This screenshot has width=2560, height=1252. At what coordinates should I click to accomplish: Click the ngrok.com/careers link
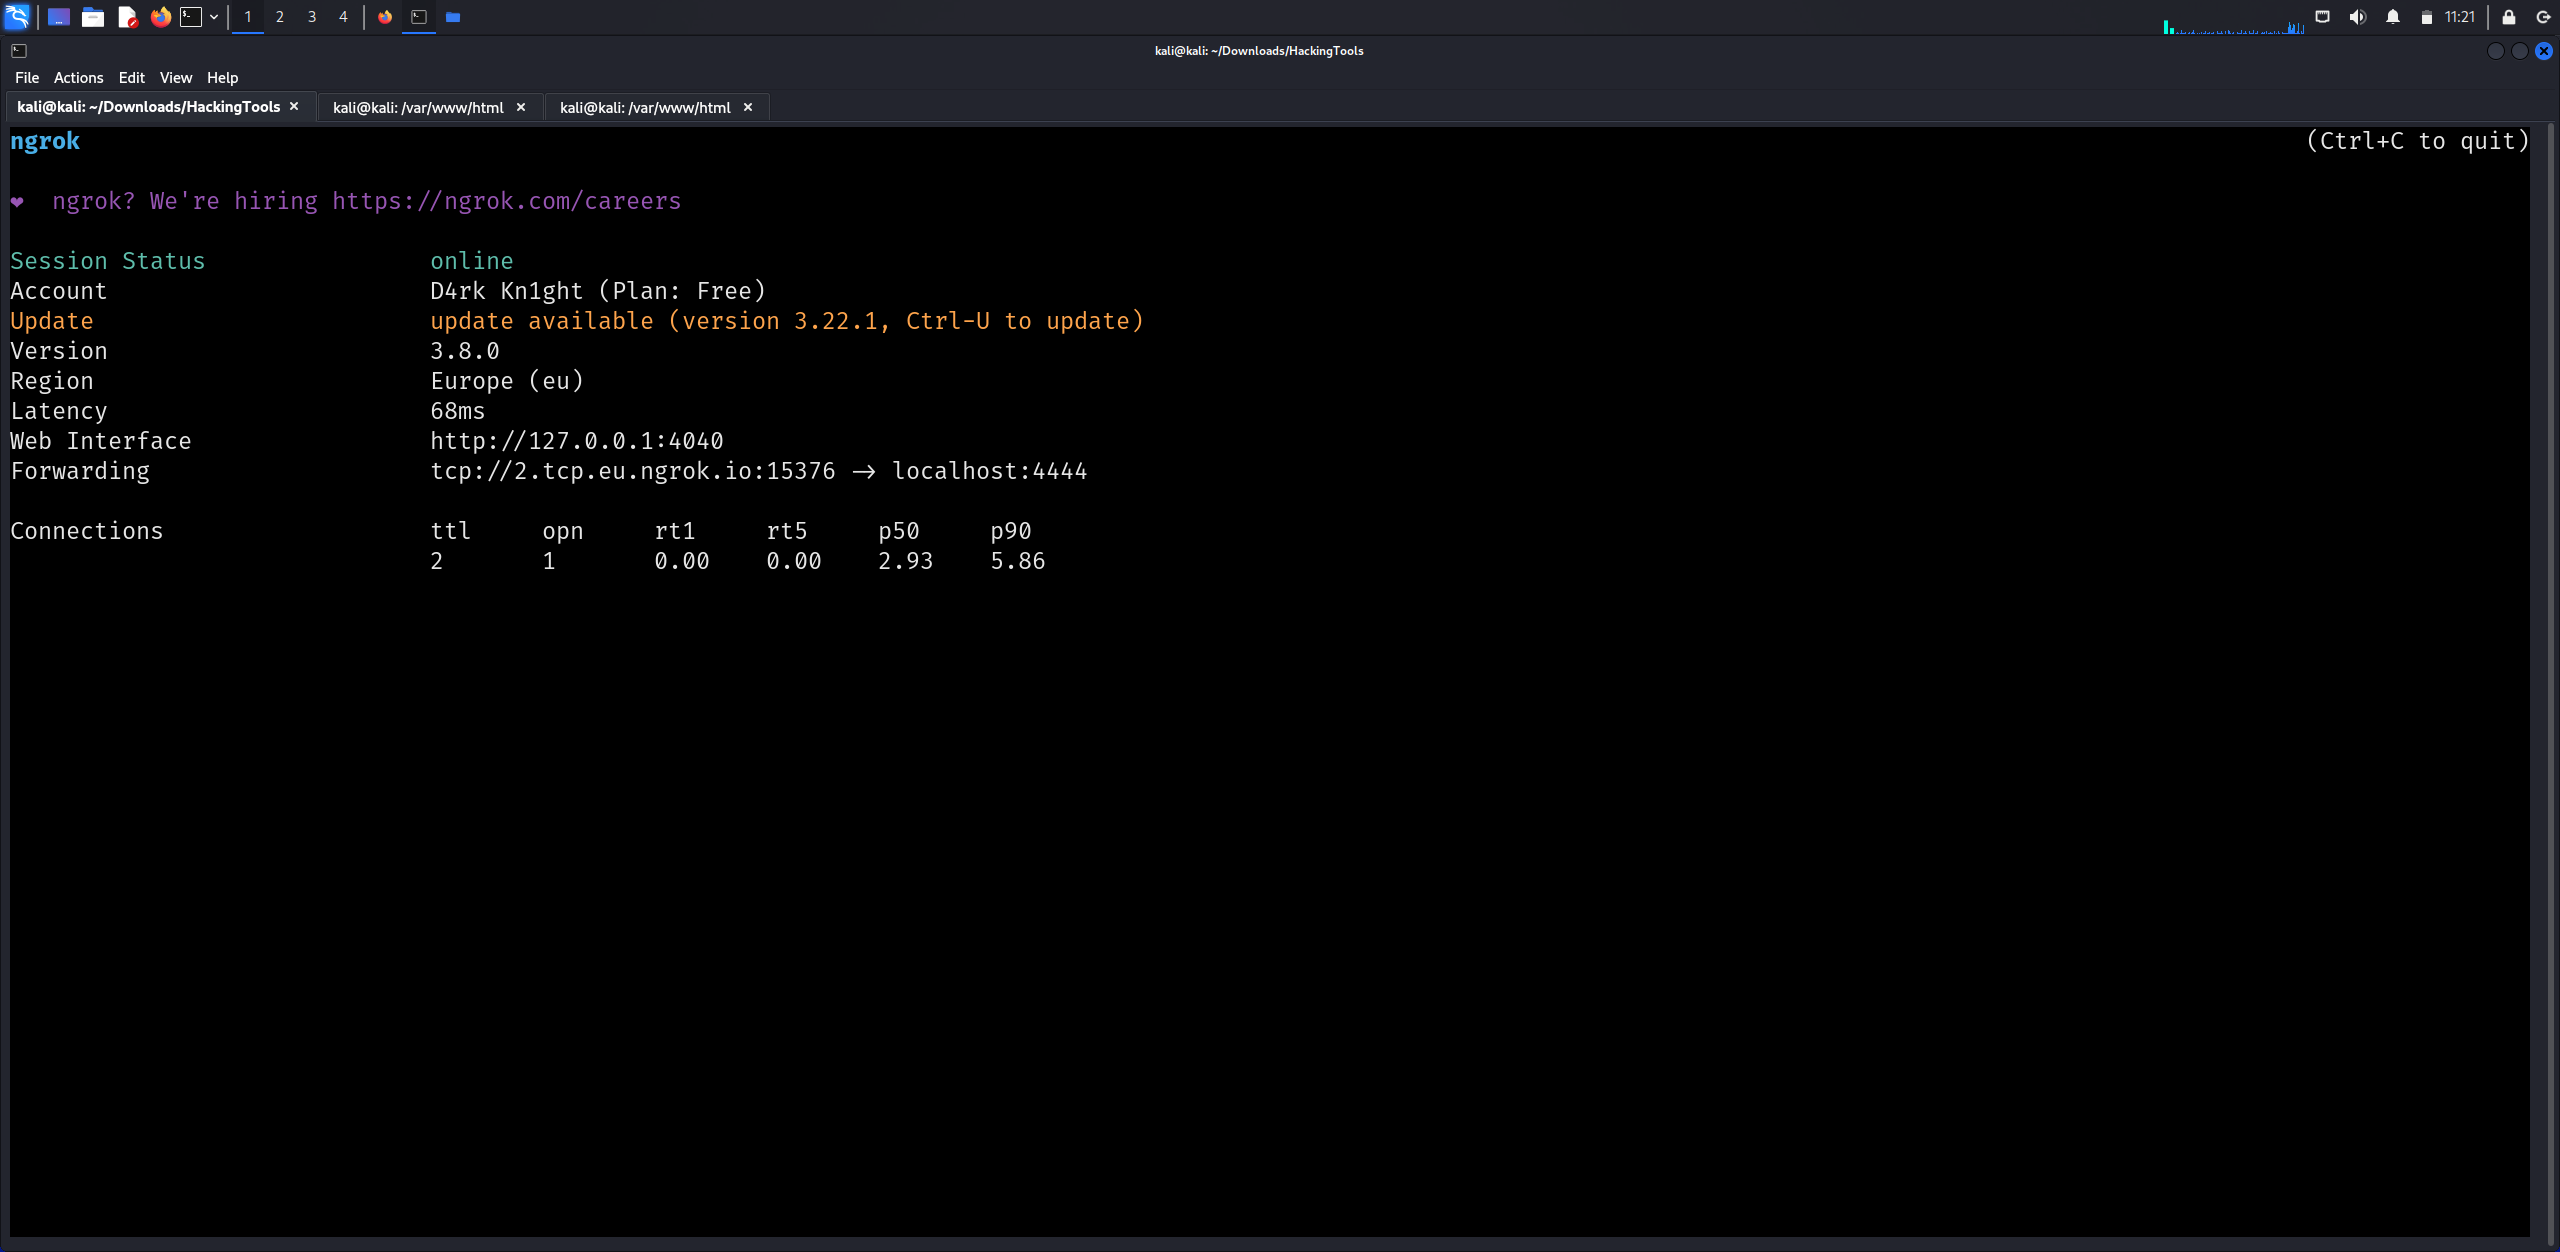[507, 201]
